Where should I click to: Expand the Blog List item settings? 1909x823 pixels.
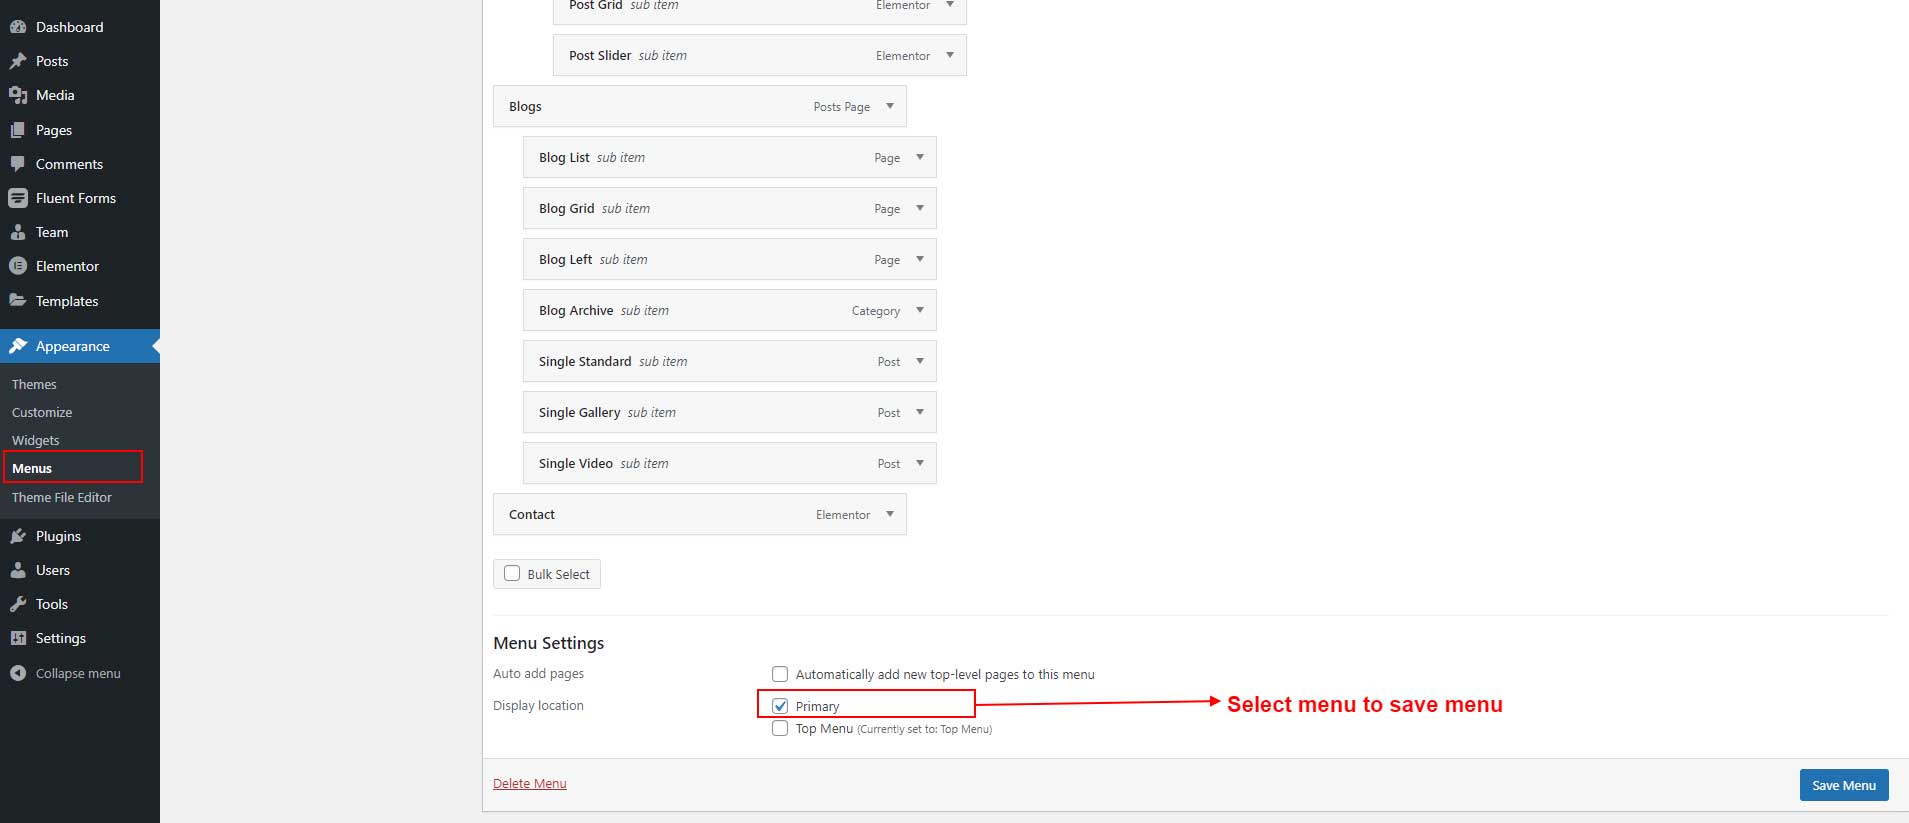[x=920, y=157]
